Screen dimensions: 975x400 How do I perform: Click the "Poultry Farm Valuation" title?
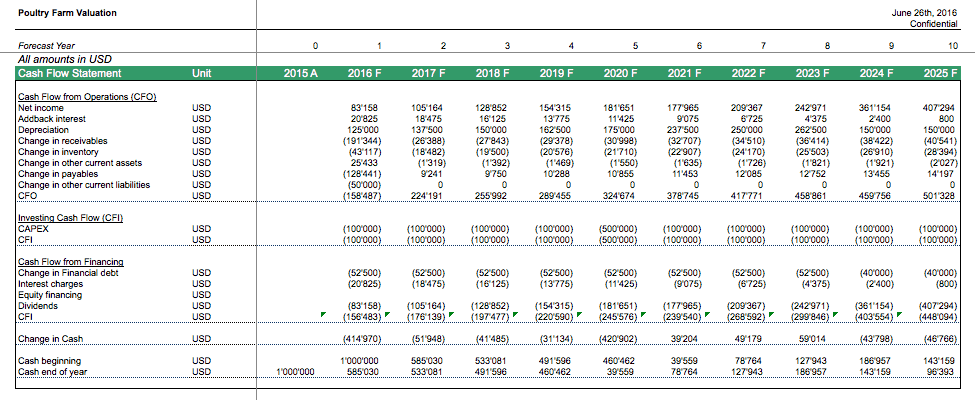click(x=67, y=12)
